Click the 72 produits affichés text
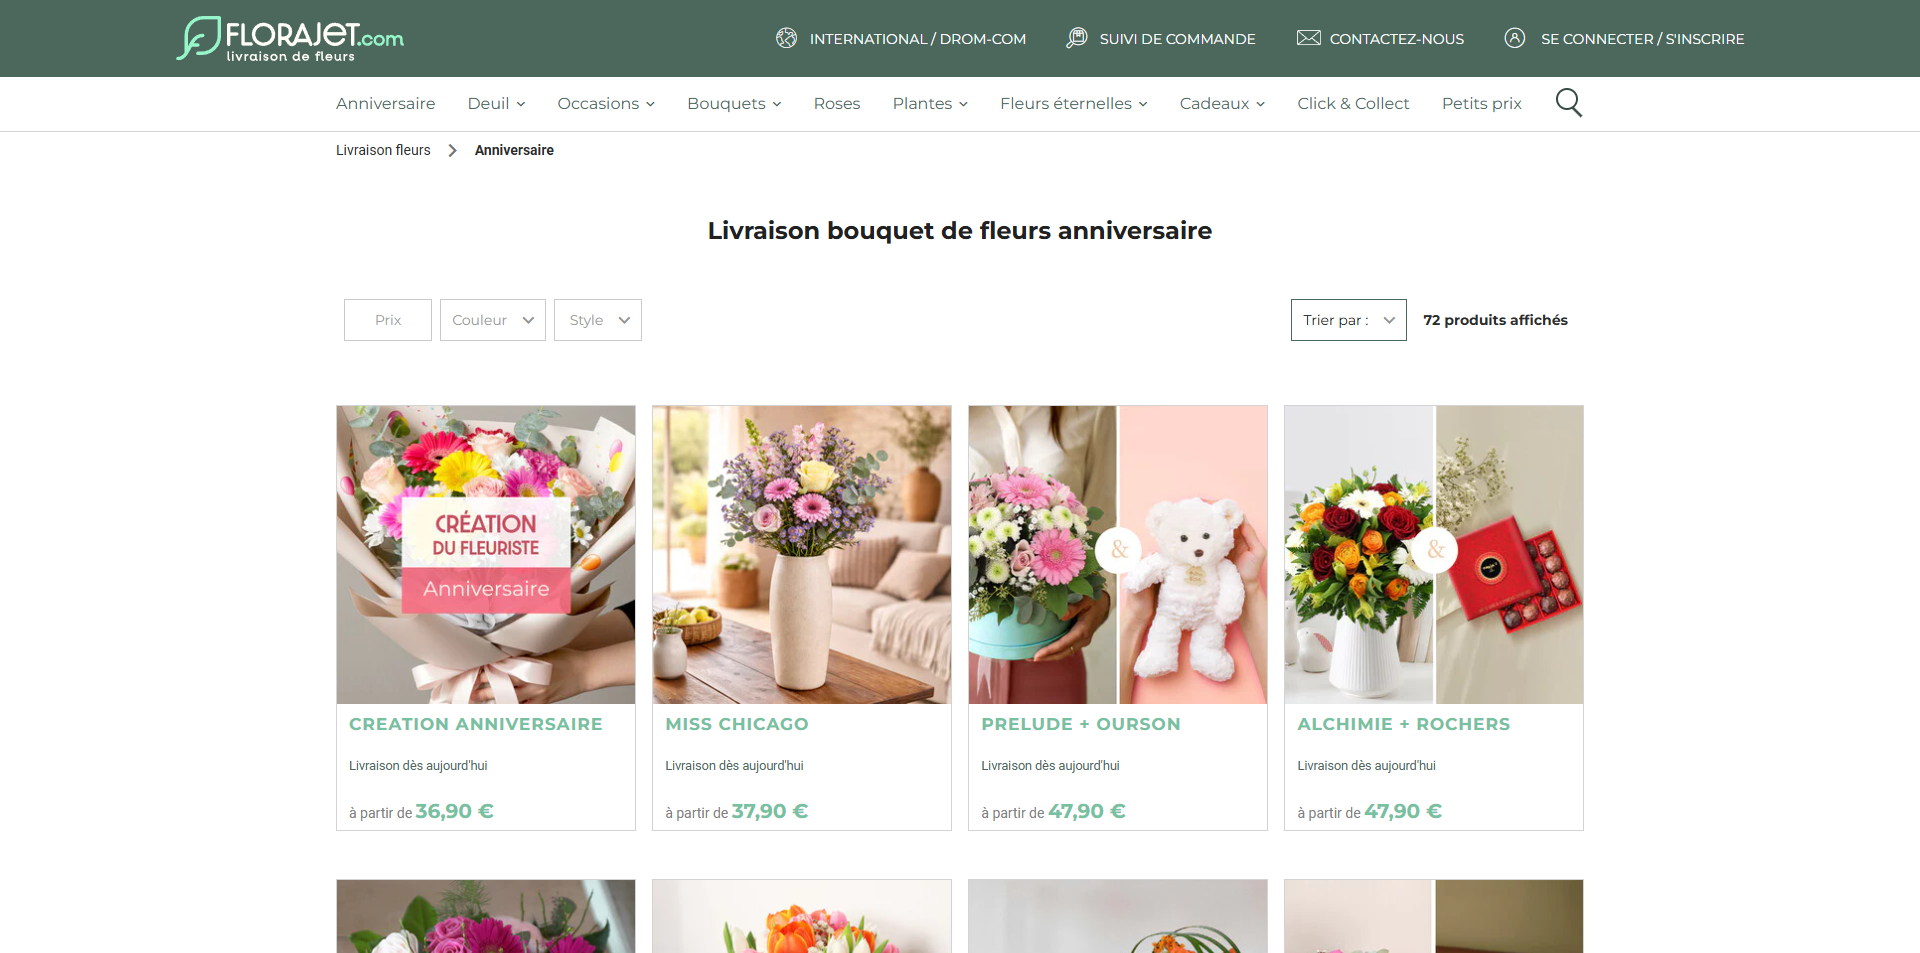 [x=1495, y=320]
